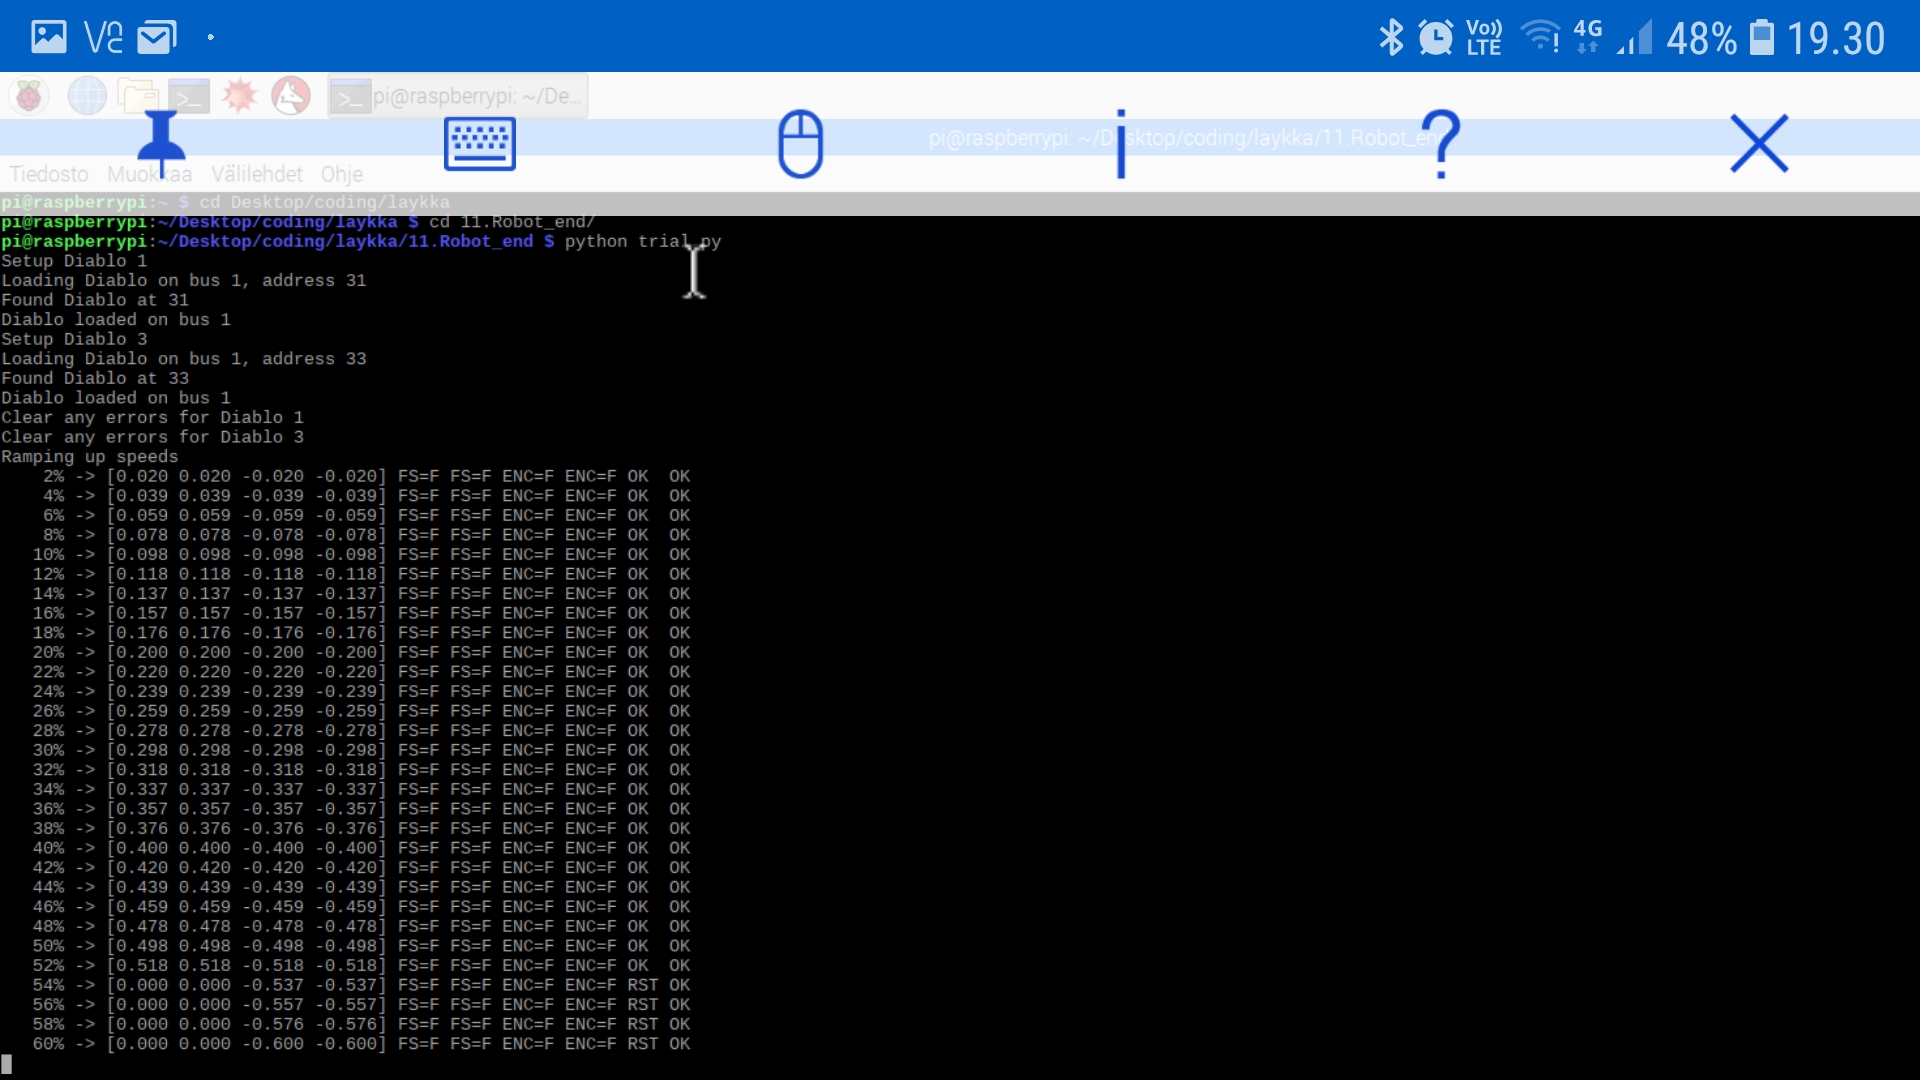
Task: Open the Raspberry Pi menu
Action: click(x=29, y=97)
